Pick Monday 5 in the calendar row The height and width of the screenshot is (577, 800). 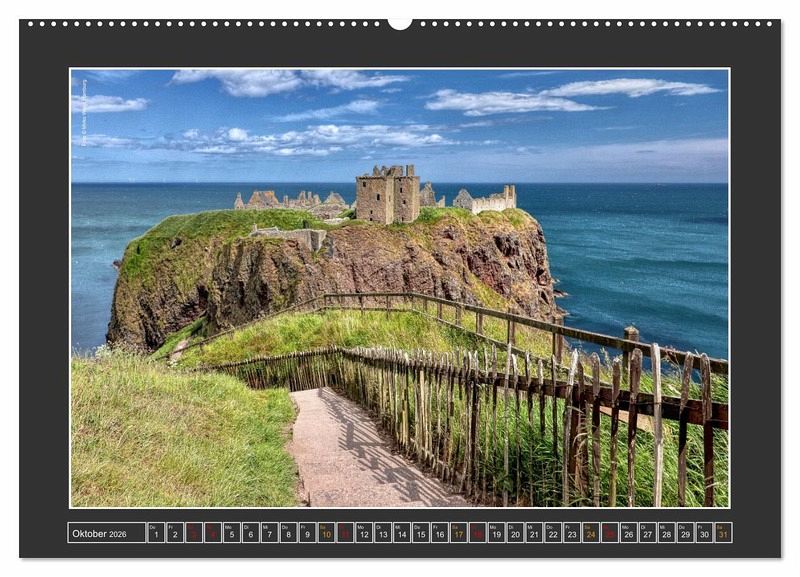click(231, 533)
